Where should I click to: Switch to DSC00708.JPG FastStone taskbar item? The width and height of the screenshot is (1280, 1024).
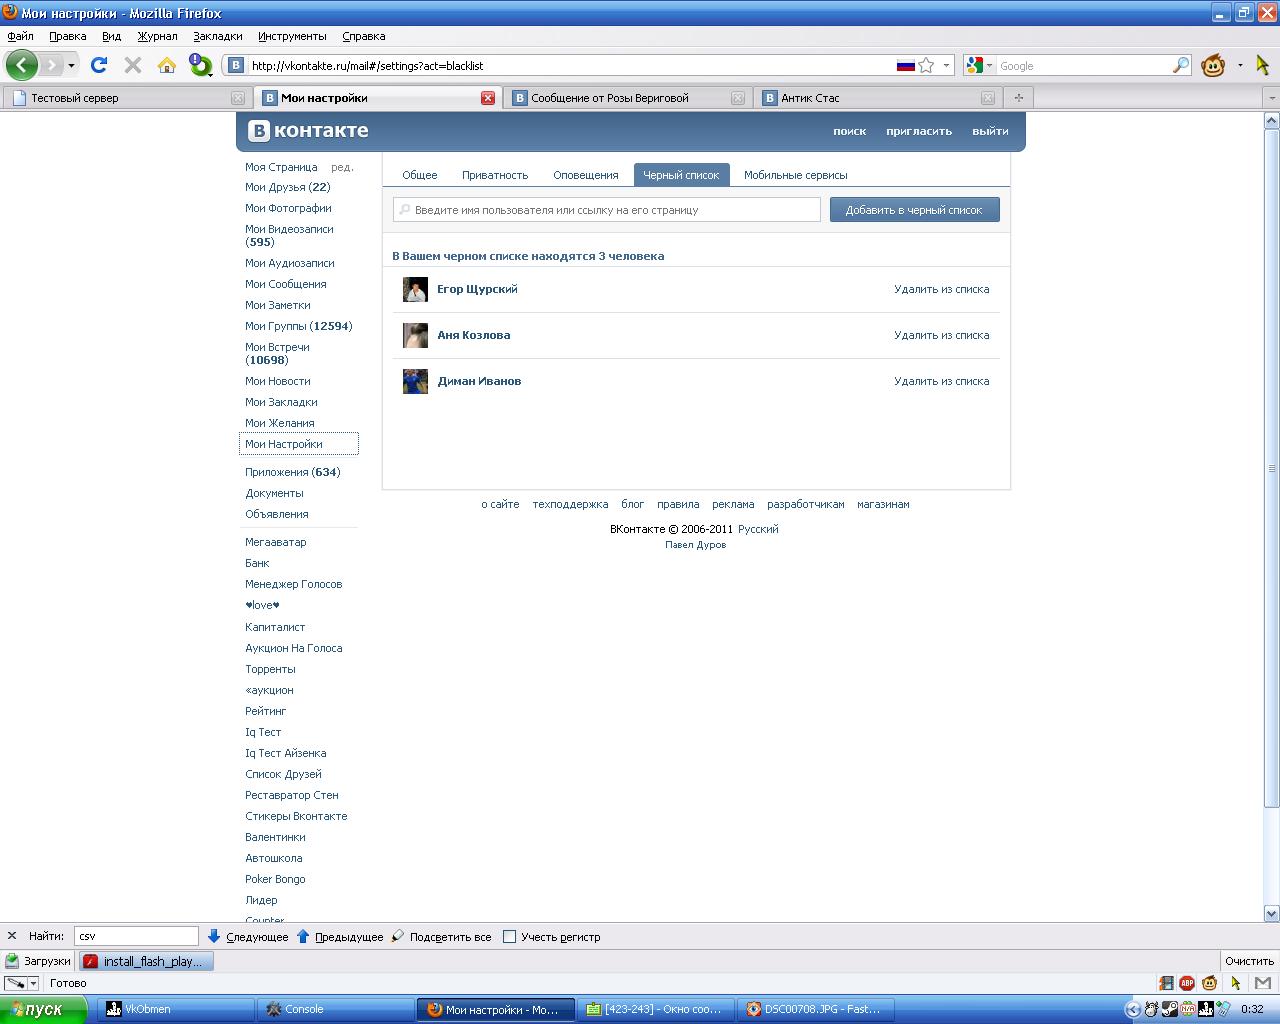816,1009
